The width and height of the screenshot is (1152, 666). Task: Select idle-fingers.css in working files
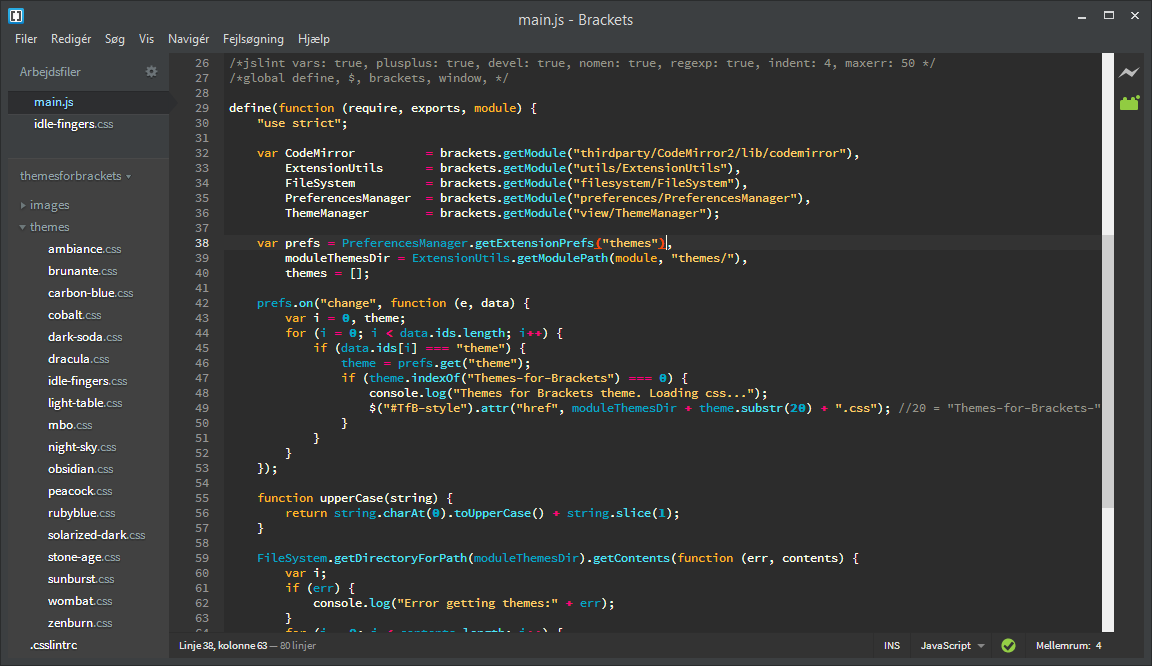pyautogui.click(x=73, y=124)
